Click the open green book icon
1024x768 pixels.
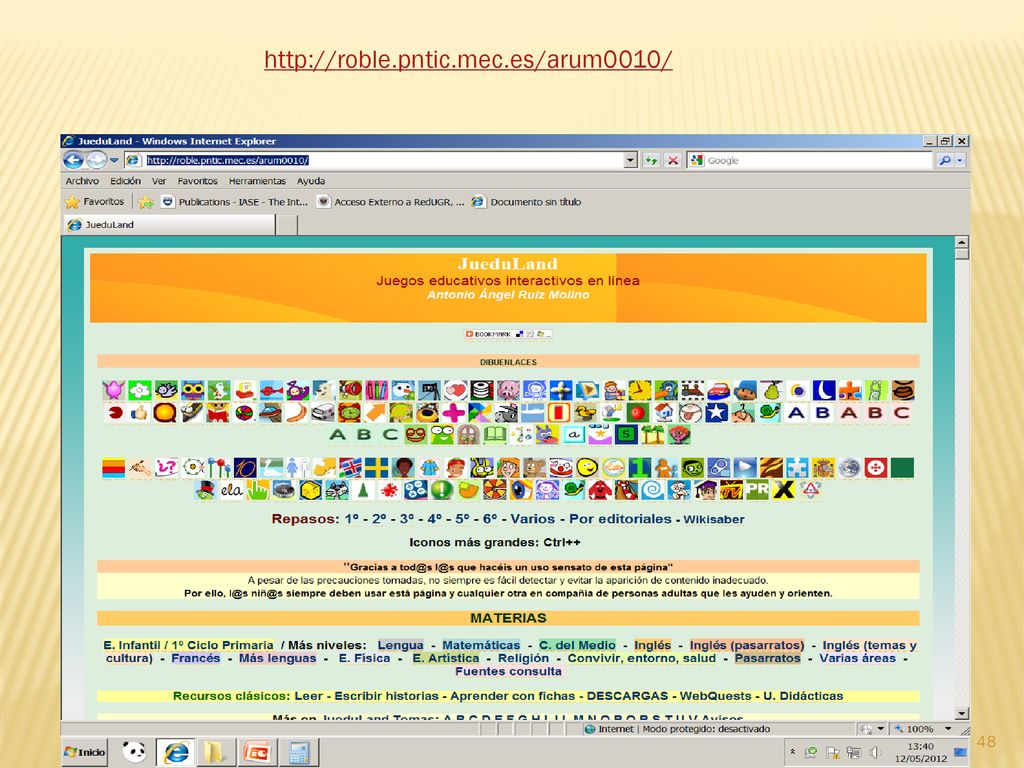tap(494, 434)
